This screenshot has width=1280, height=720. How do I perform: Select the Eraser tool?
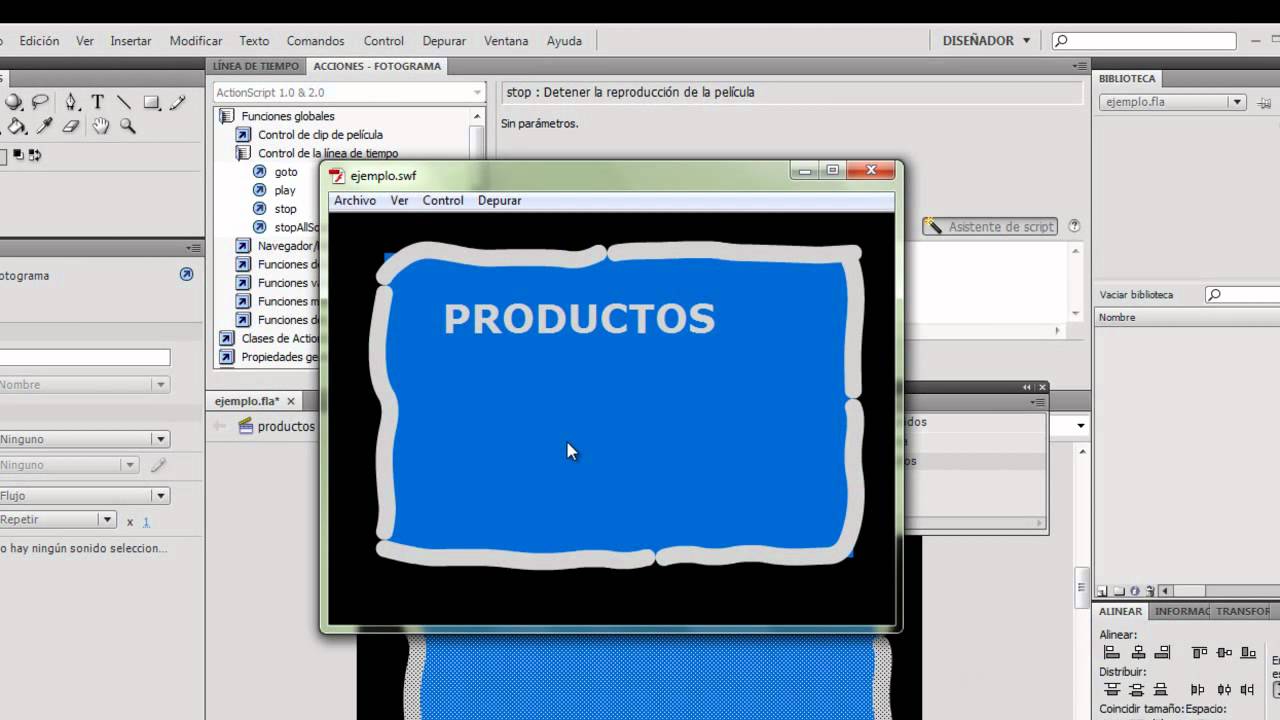(x=70, y=126)
